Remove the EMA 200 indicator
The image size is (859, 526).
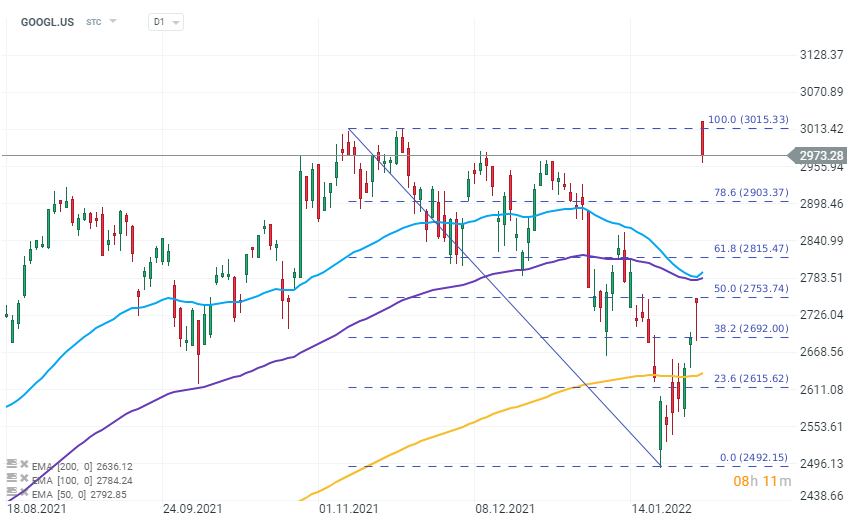pos(23,465)
